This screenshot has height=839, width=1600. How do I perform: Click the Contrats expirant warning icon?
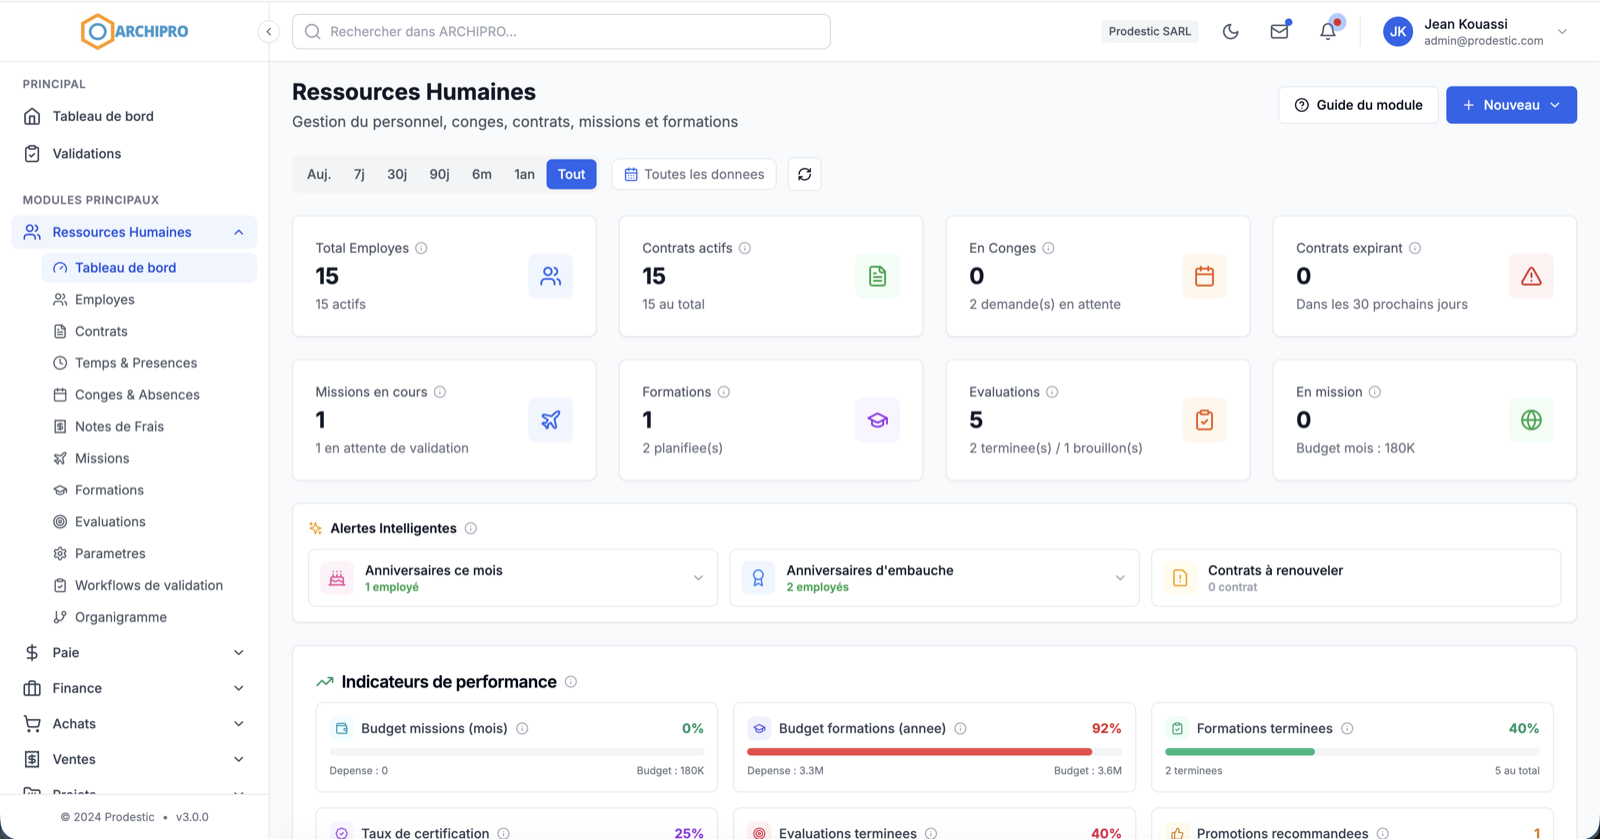pyautogui.click(x=1531, y=276)
